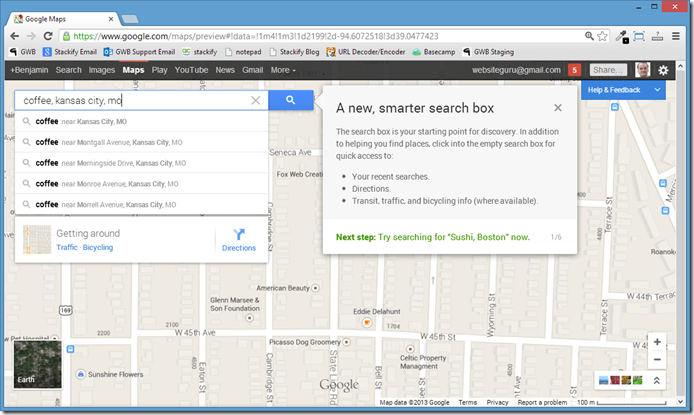This screenshot has width=694, height=415.
Task: Go back with browser back arrow
Action: pos(15,36)
